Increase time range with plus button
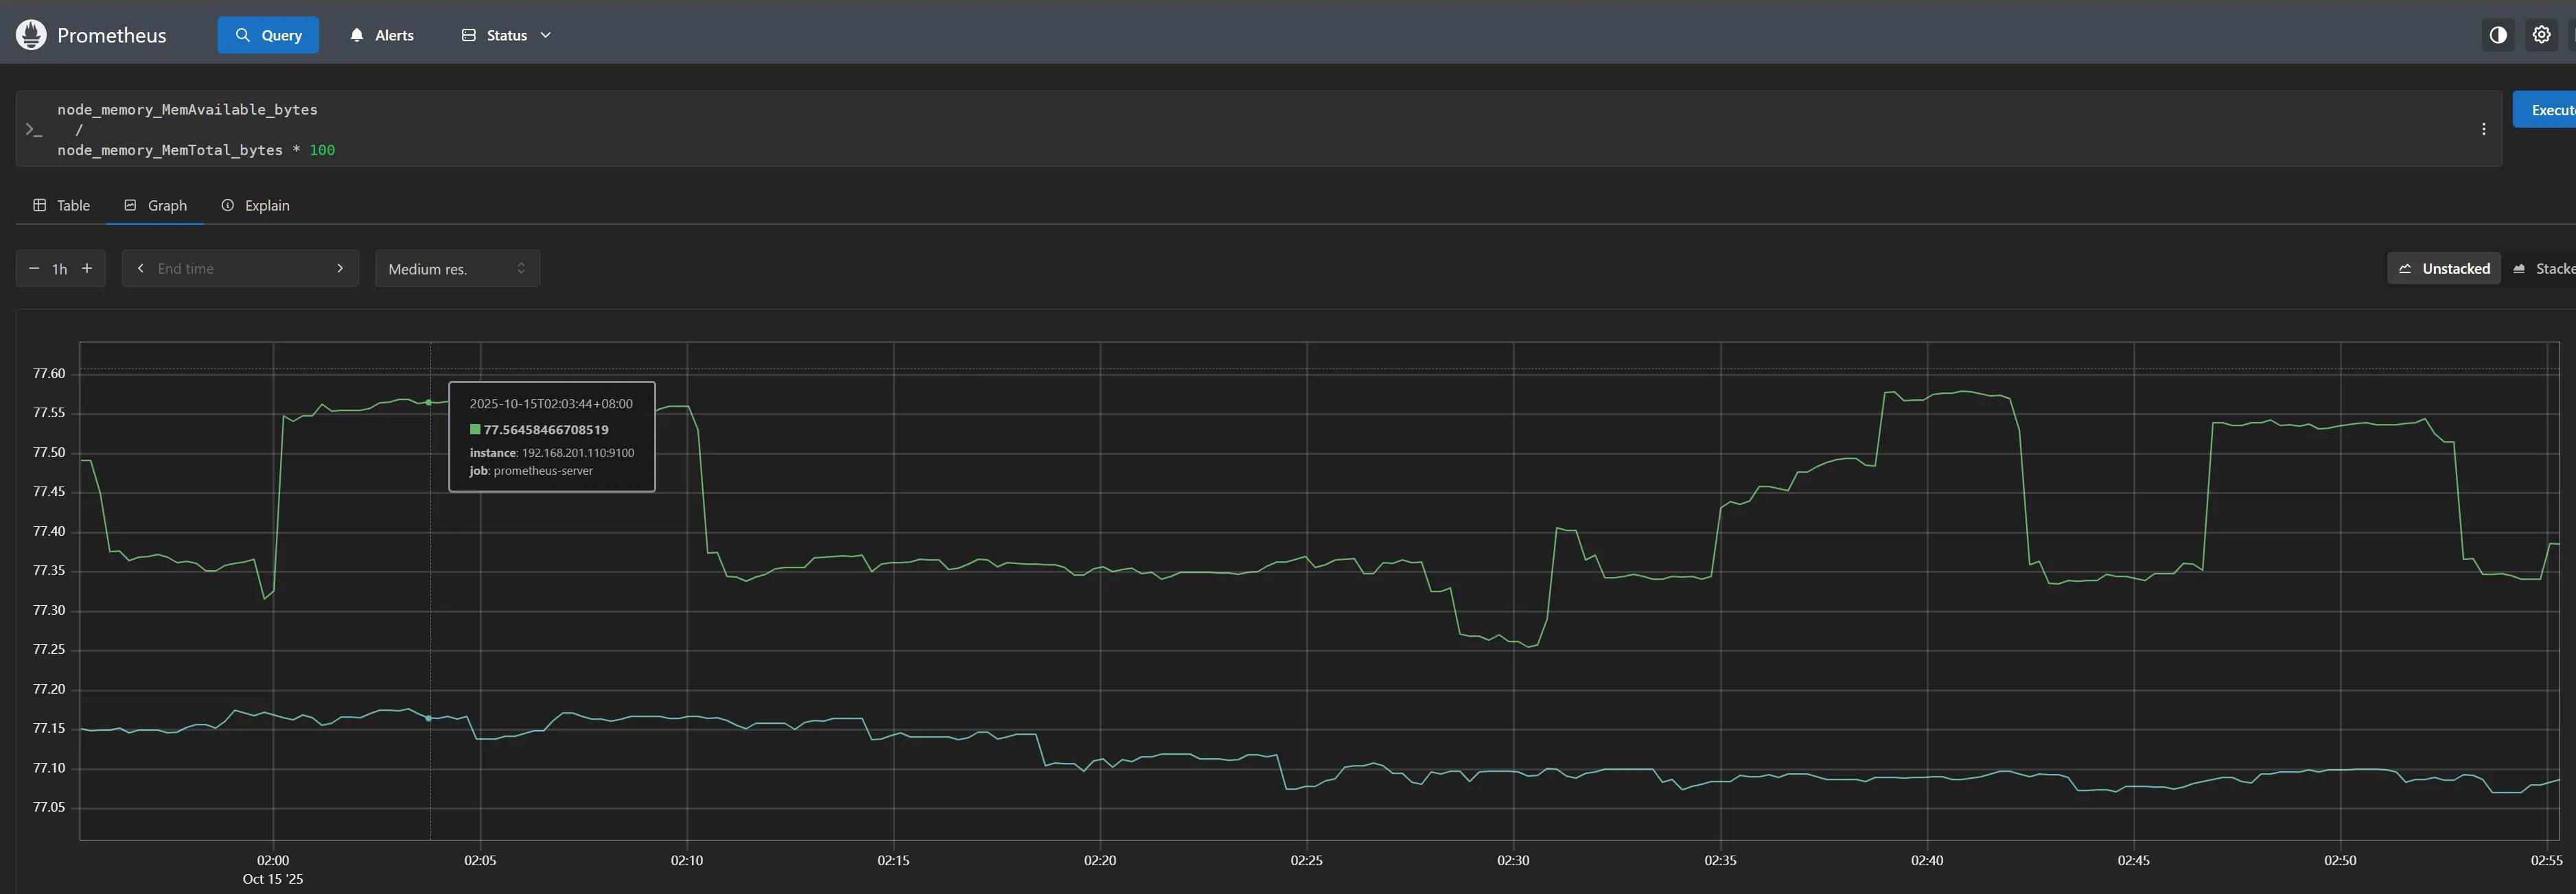 (87, 268)
